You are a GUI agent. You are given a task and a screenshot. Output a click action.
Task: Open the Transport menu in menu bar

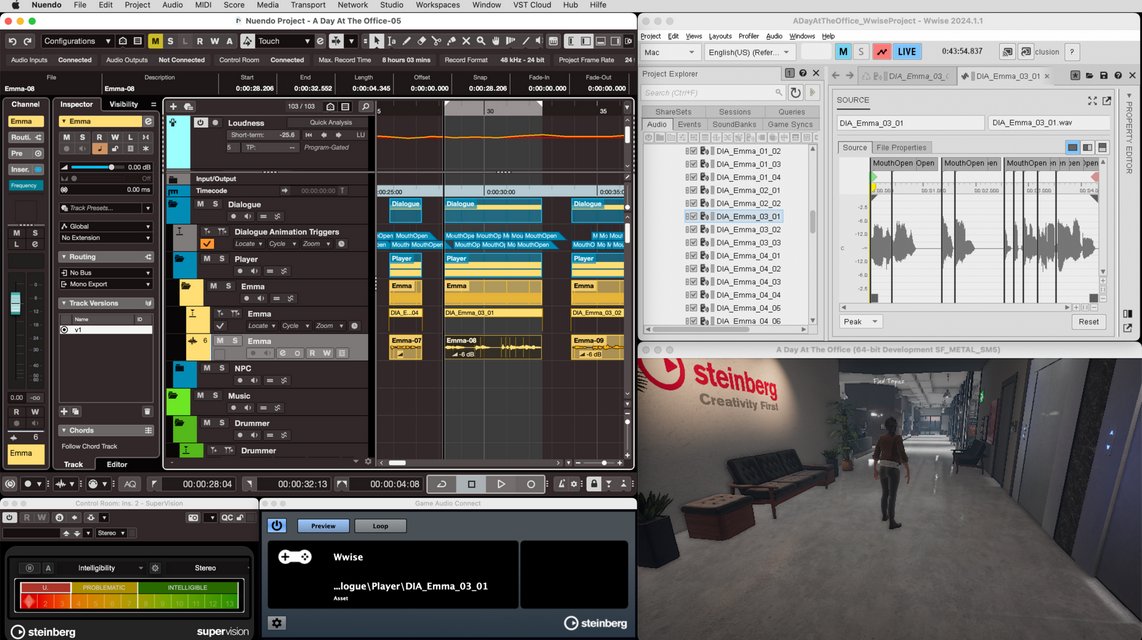[308, 5]
